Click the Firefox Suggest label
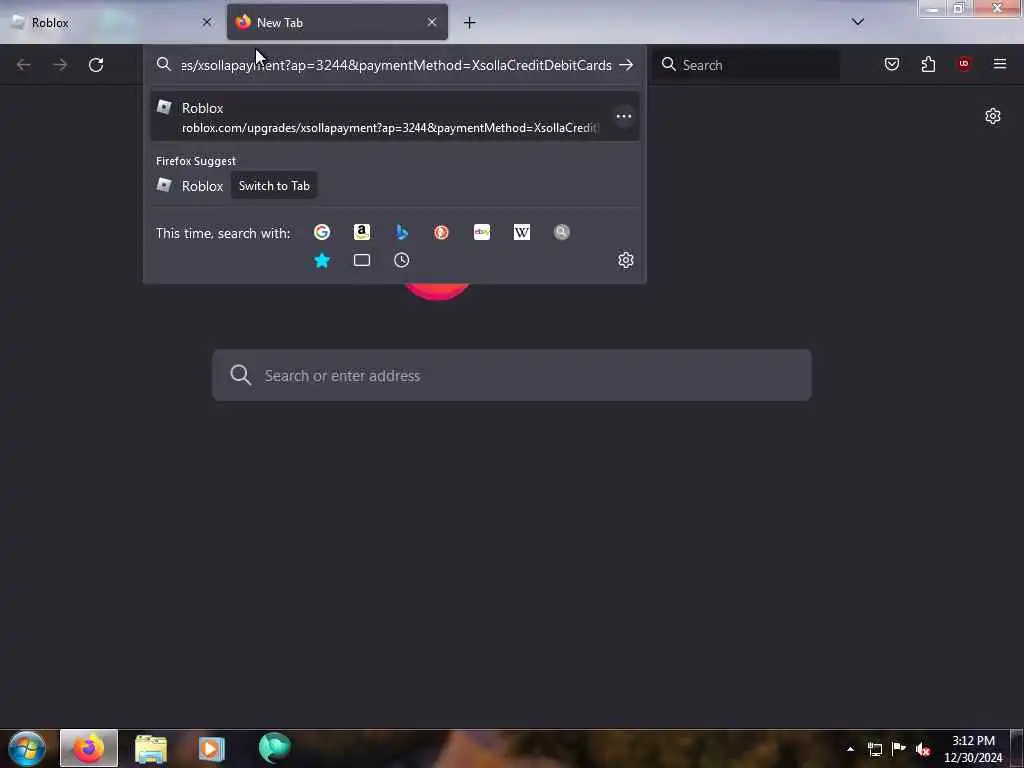1024x768 pixels. pos(196,161)
